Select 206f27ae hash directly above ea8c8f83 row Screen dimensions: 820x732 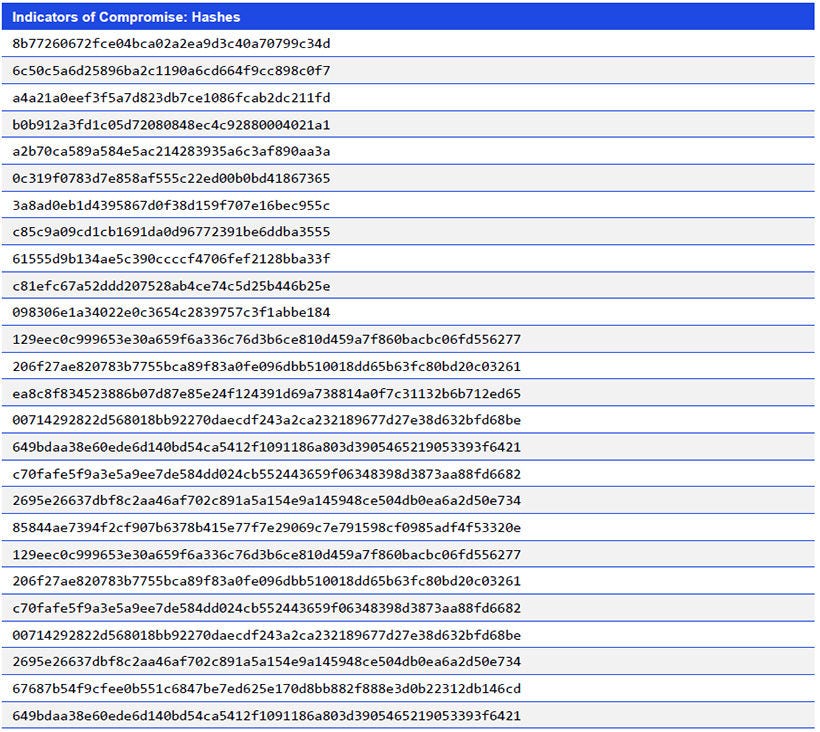[x=267, y=367]
